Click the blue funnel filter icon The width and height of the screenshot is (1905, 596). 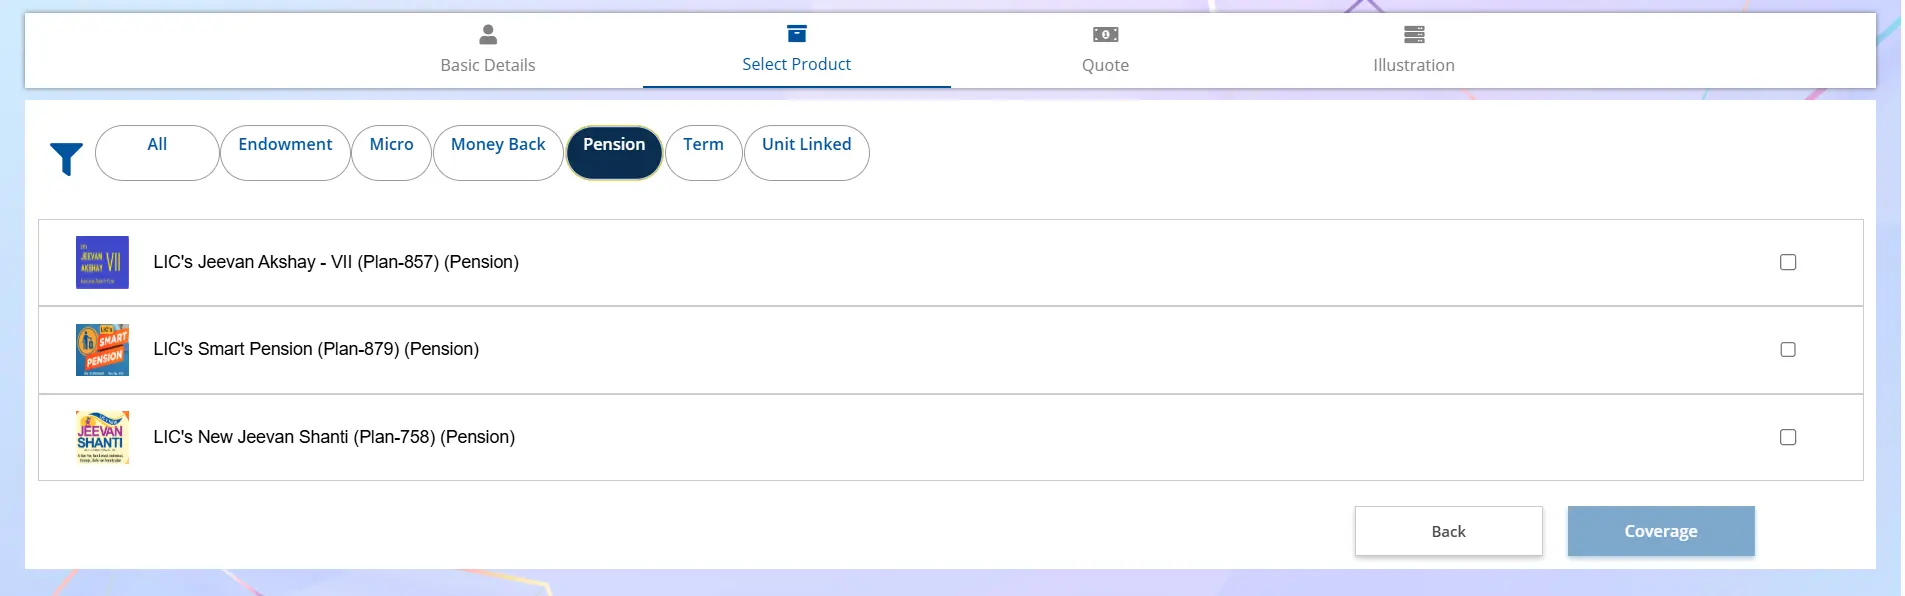click(x=66, y=159)
